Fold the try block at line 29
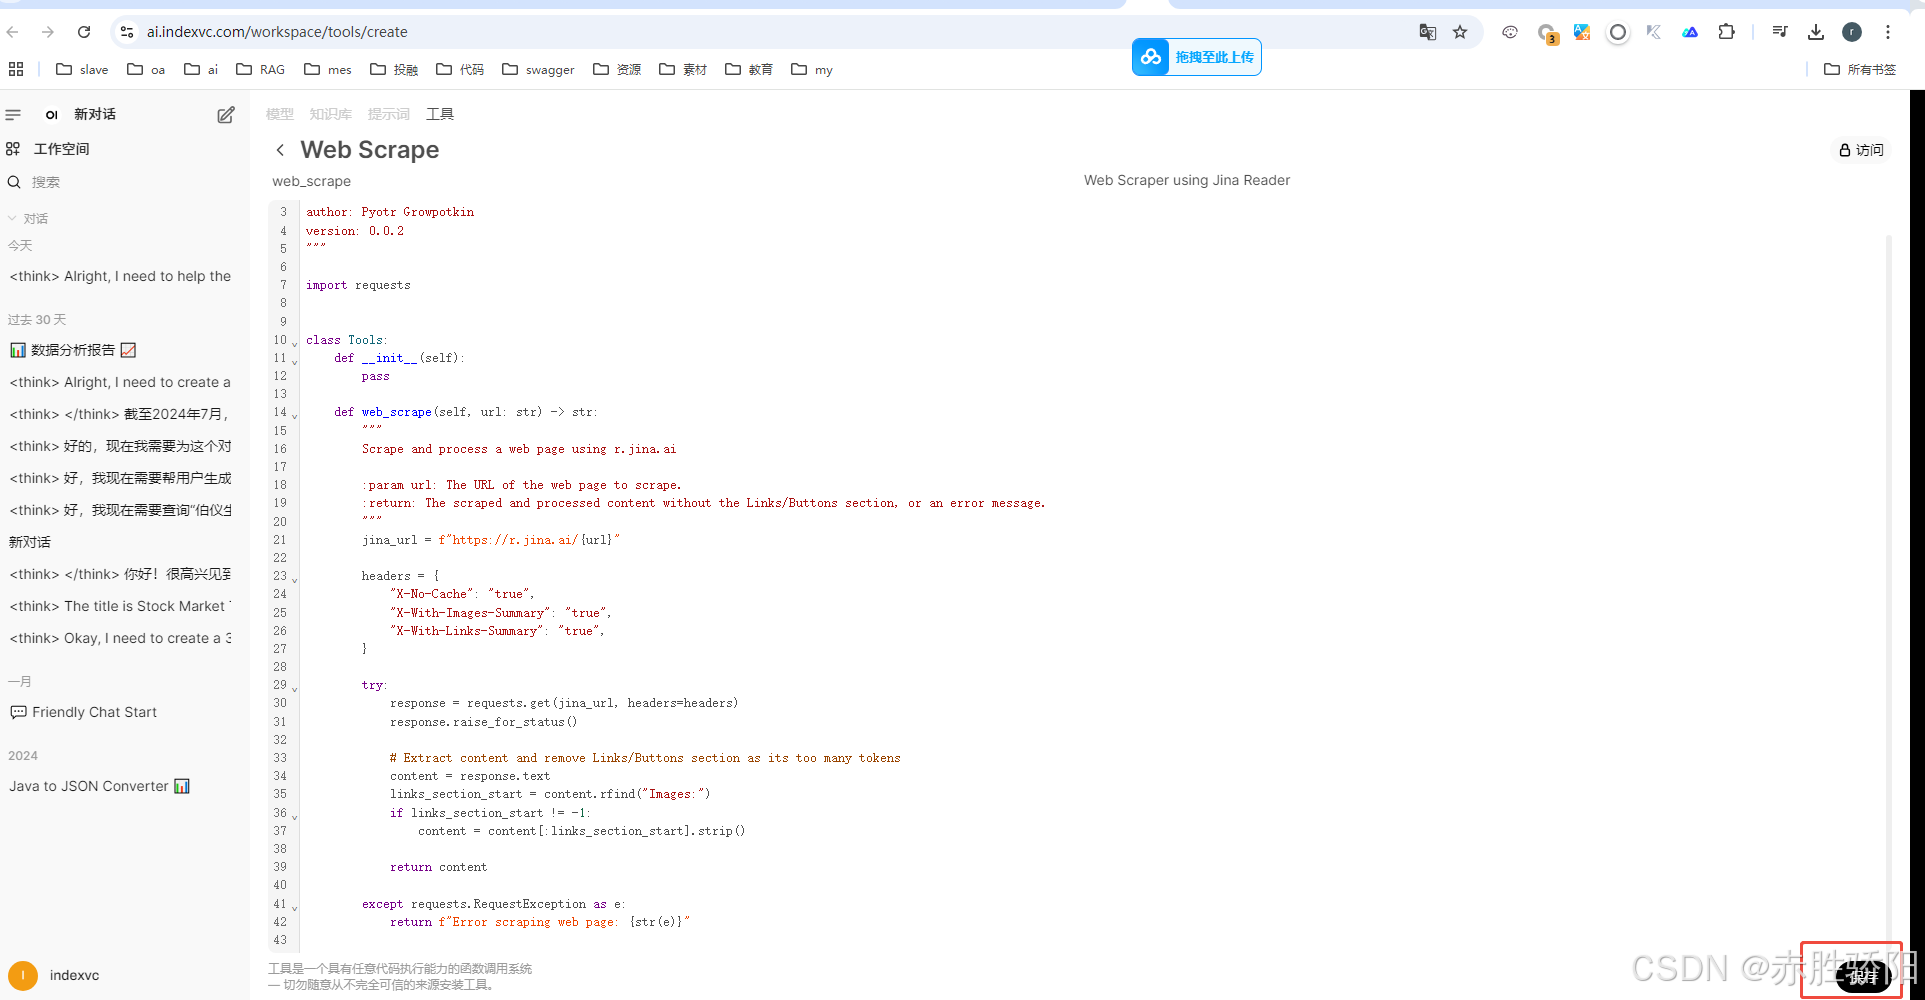The height and width of the screenshot is (1000, 1925). [x=294, y=687]
